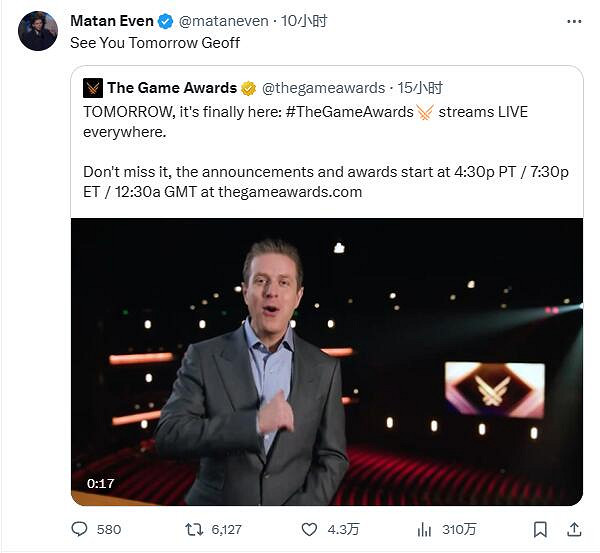The width and height of the screenshot is (600, 553).
Task: Open the #TheGameAwards hashtag
Action: click(x=349, y=112)
